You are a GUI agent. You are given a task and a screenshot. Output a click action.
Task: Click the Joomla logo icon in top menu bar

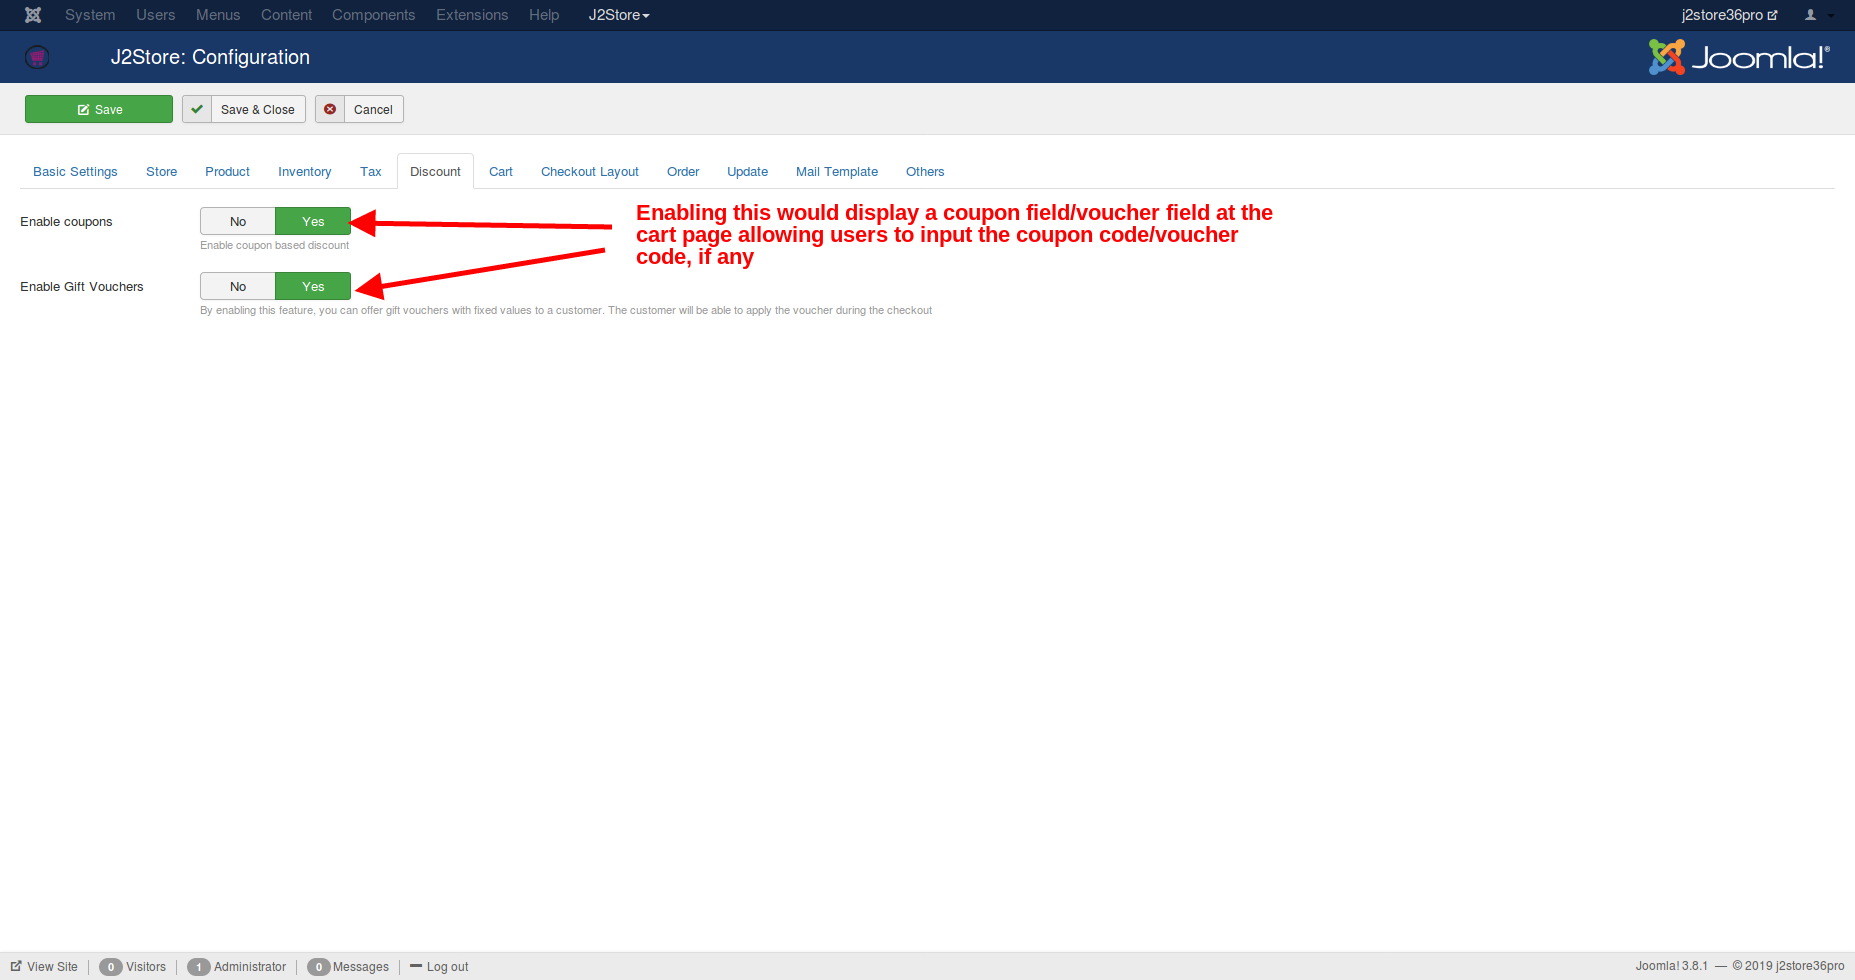pos(33,15)
